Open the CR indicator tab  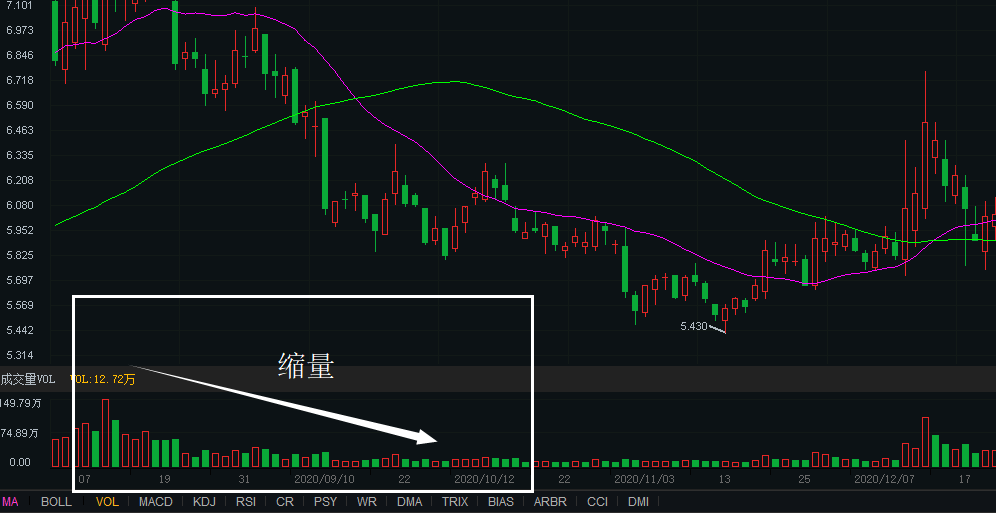click(x=285, y=502)
